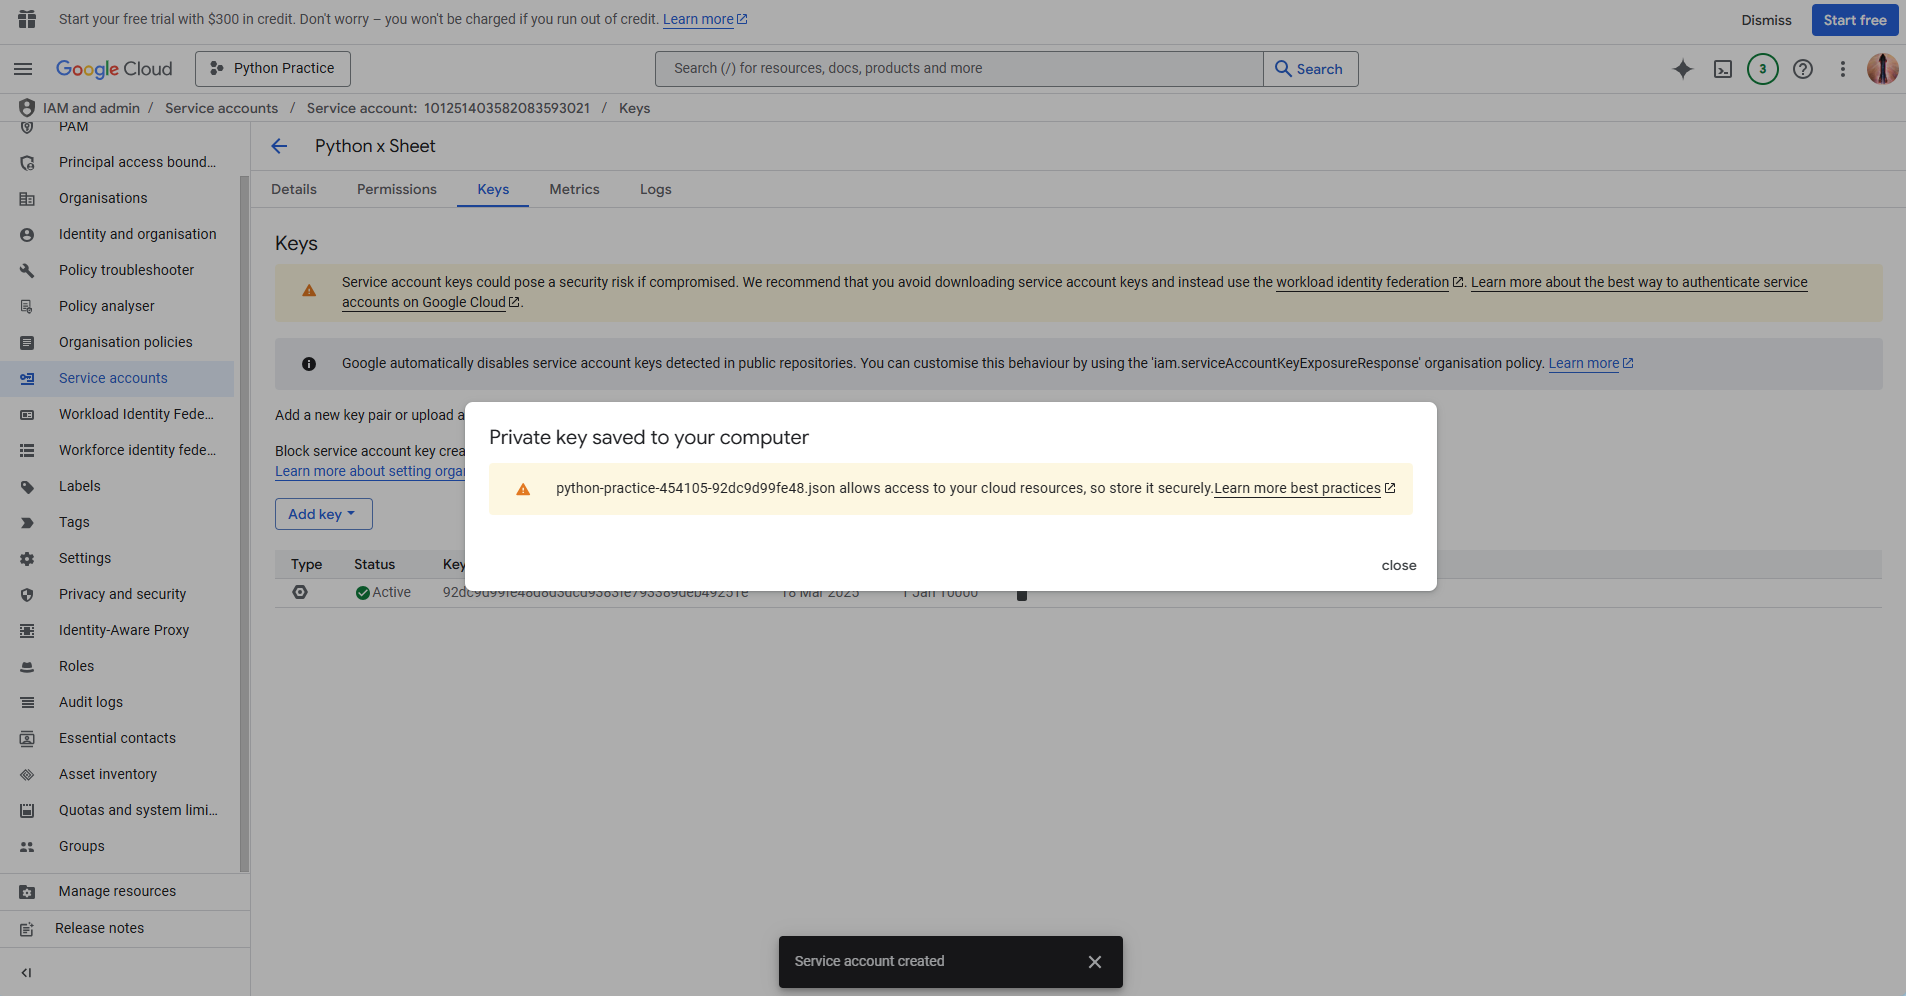
Task: Click the Start free button
Action: click(1854, 20)
